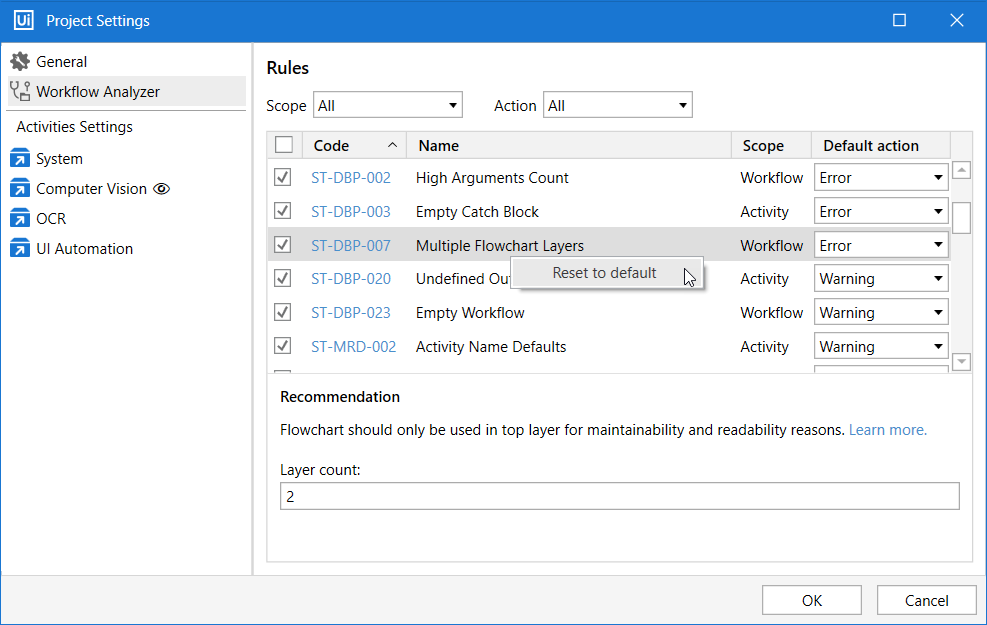Choose Reset to default from context menu

[605, 273]
